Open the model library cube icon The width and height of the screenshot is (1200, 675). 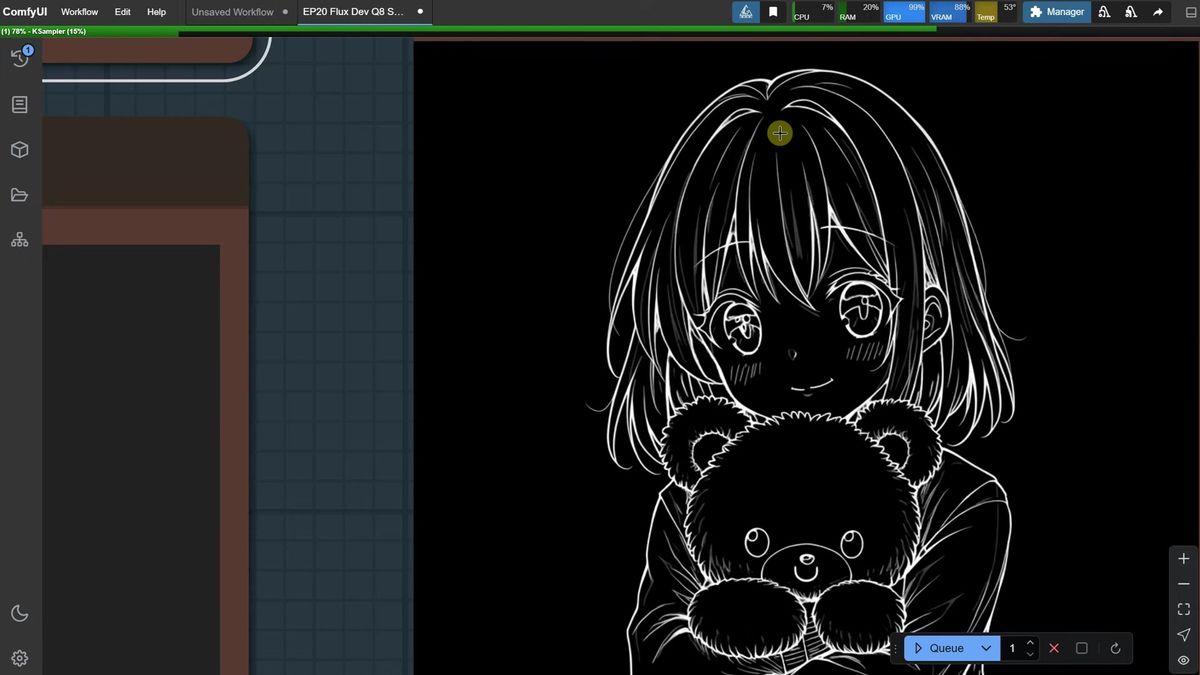20,150
